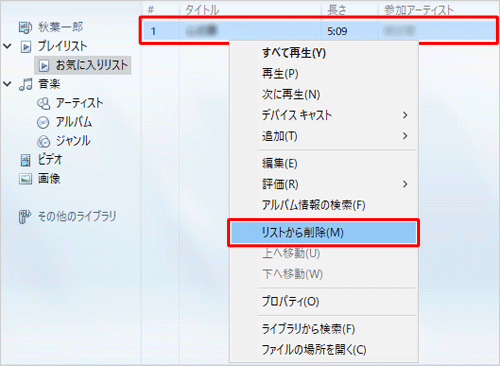
Task: Click the 秋葉一郎 library icon
Action: tap(25, 27)
